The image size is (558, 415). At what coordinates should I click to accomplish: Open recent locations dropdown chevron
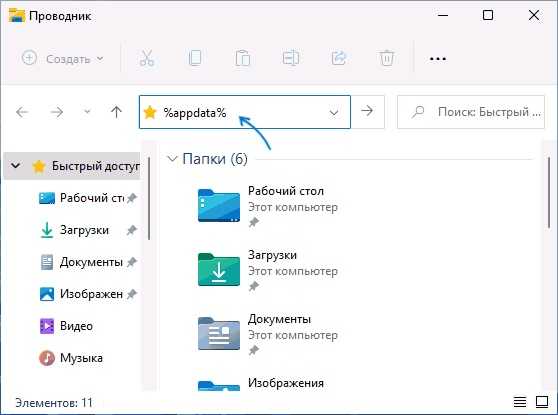(x=87, y=112)
